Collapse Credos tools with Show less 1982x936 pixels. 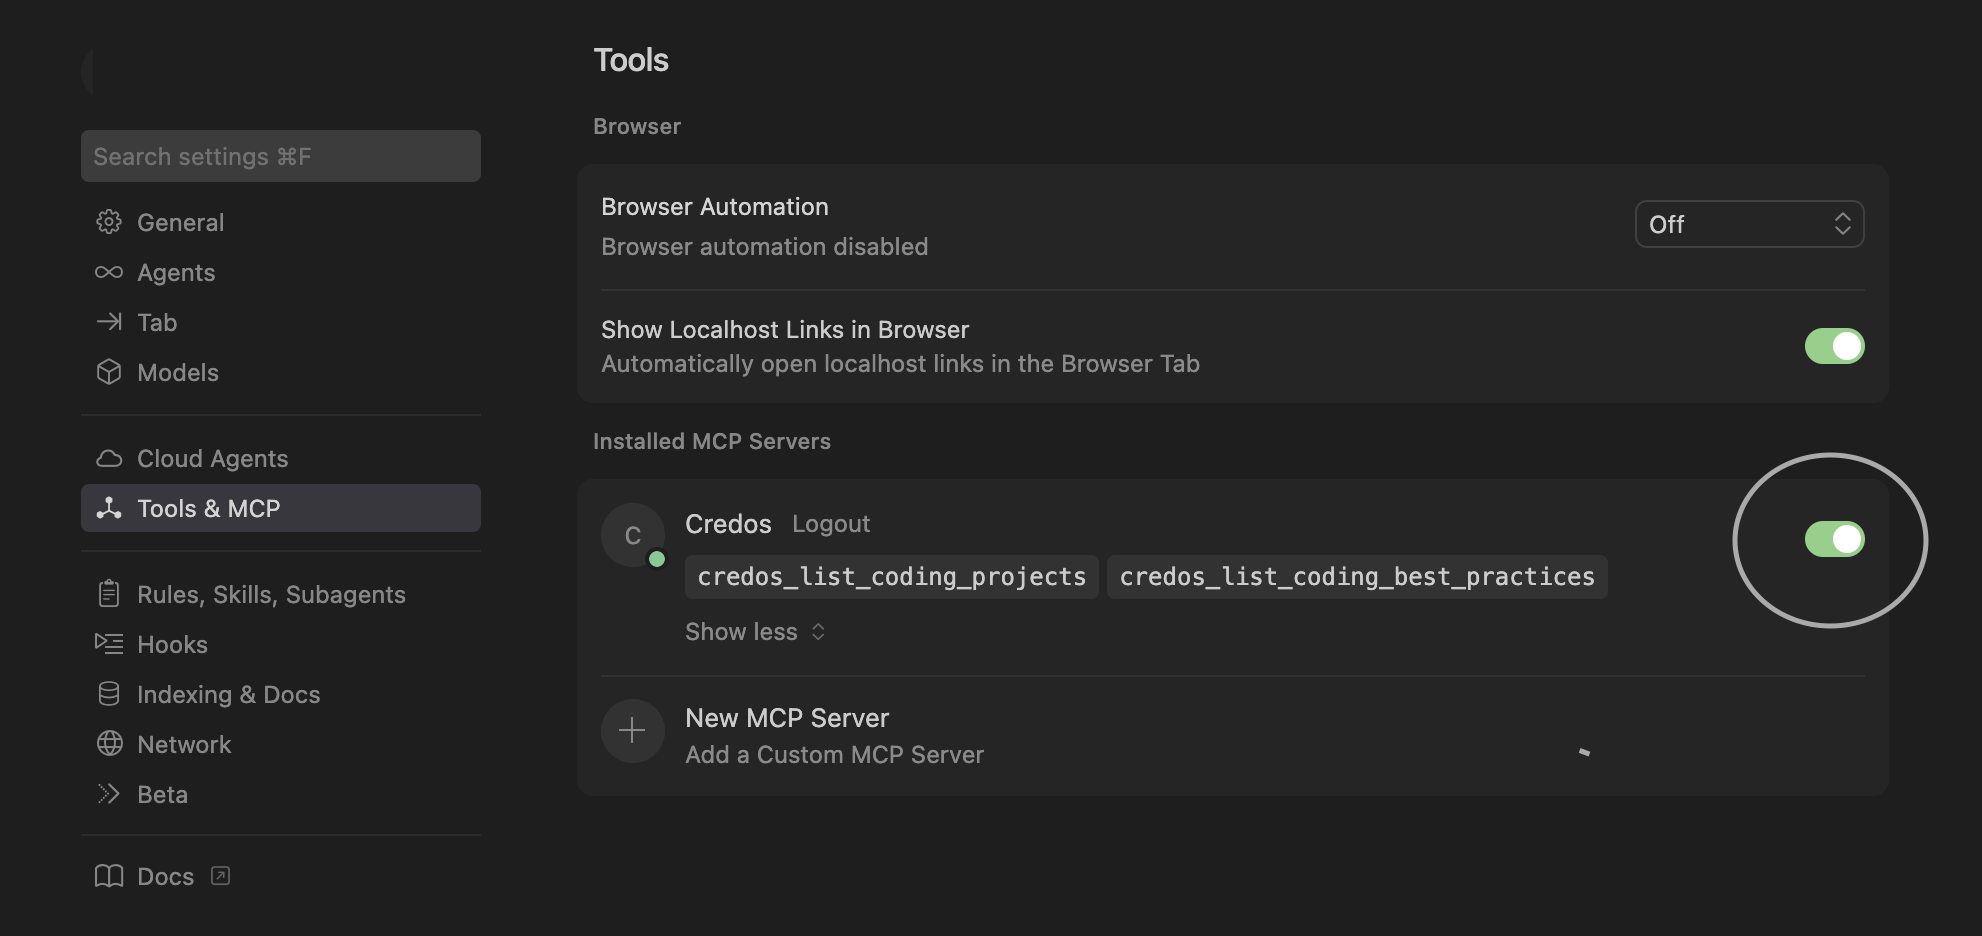754,631
